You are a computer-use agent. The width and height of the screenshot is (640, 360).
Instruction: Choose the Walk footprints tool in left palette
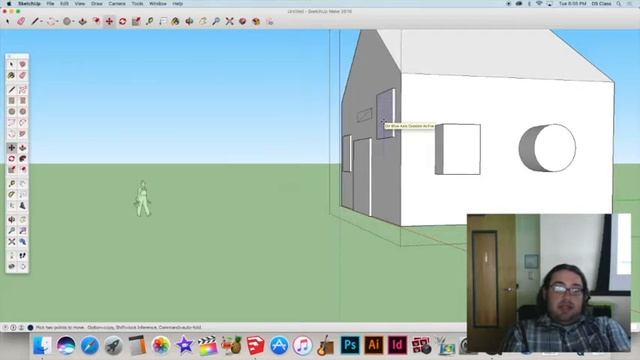pyautogui.click(x=23, y=256)
